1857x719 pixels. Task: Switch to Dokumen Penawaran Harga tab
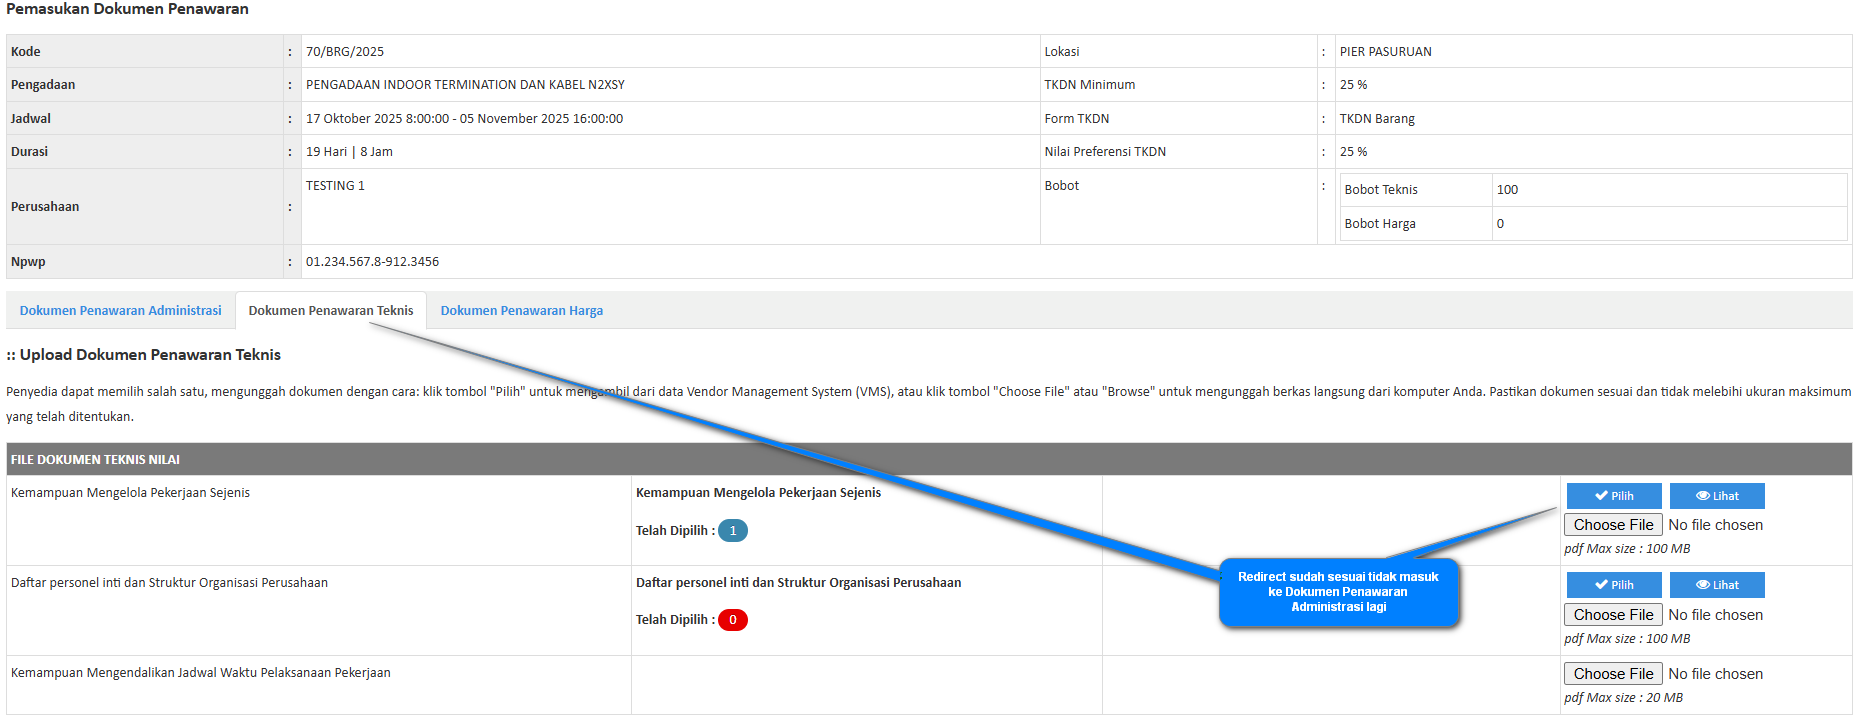521,311
